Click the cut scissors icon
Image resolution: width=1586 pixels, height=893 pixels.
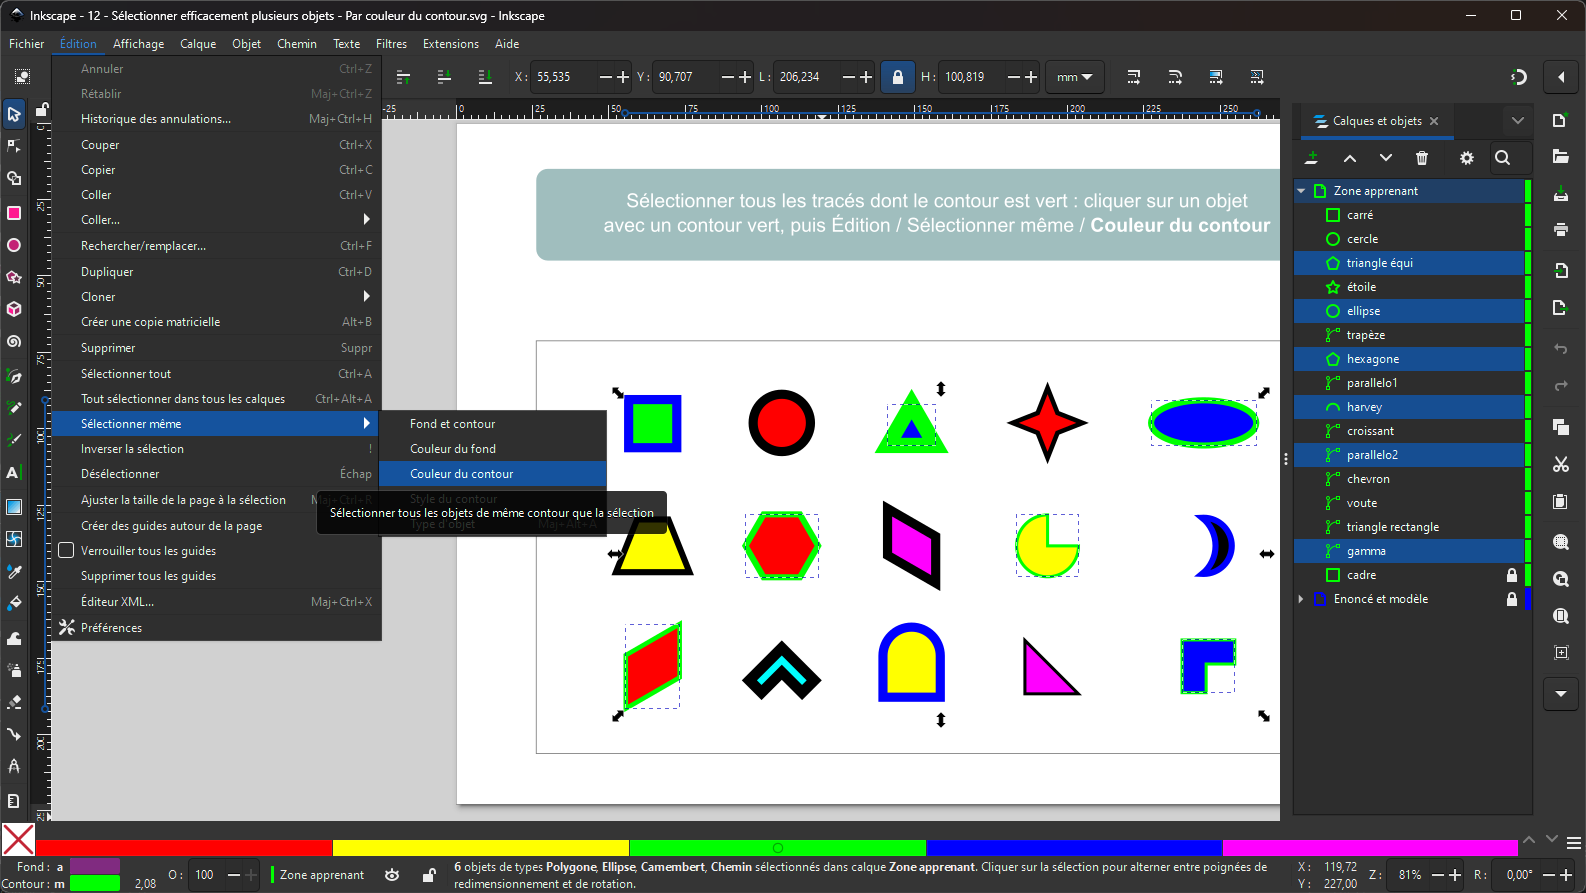point(1561,464)
